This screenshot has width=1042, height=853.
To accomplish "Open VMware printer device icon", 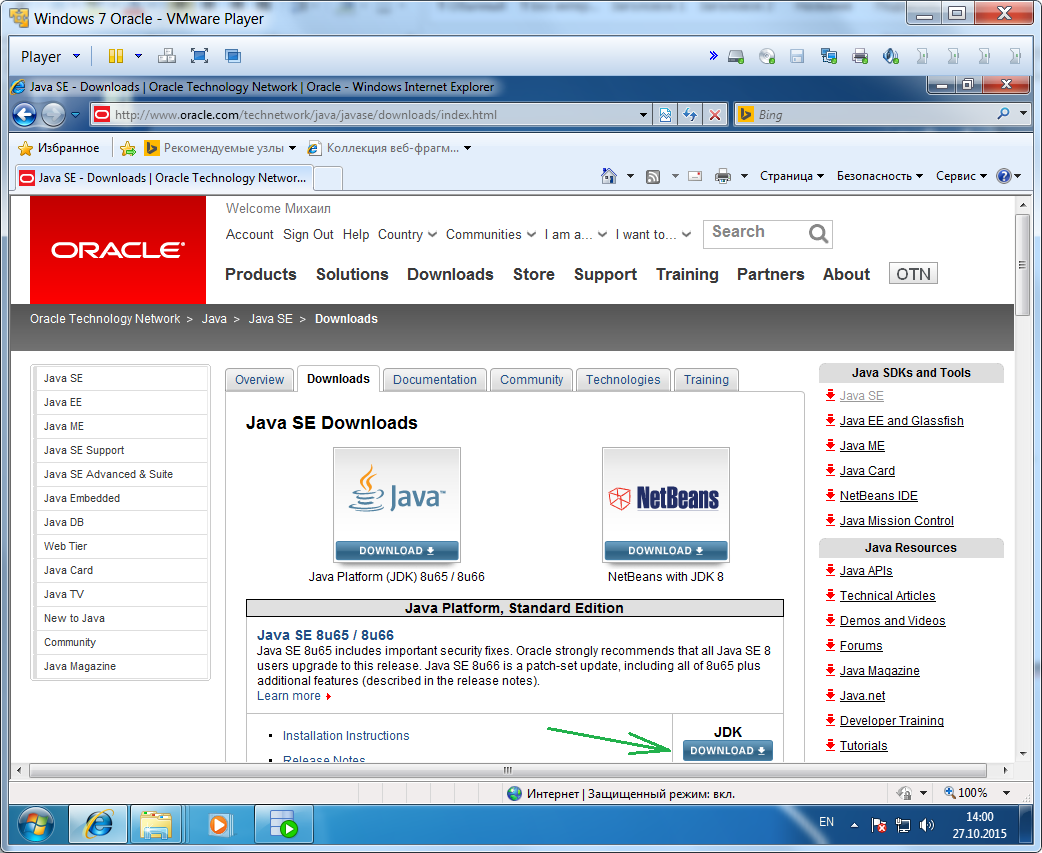I will [x=860, y=56].
